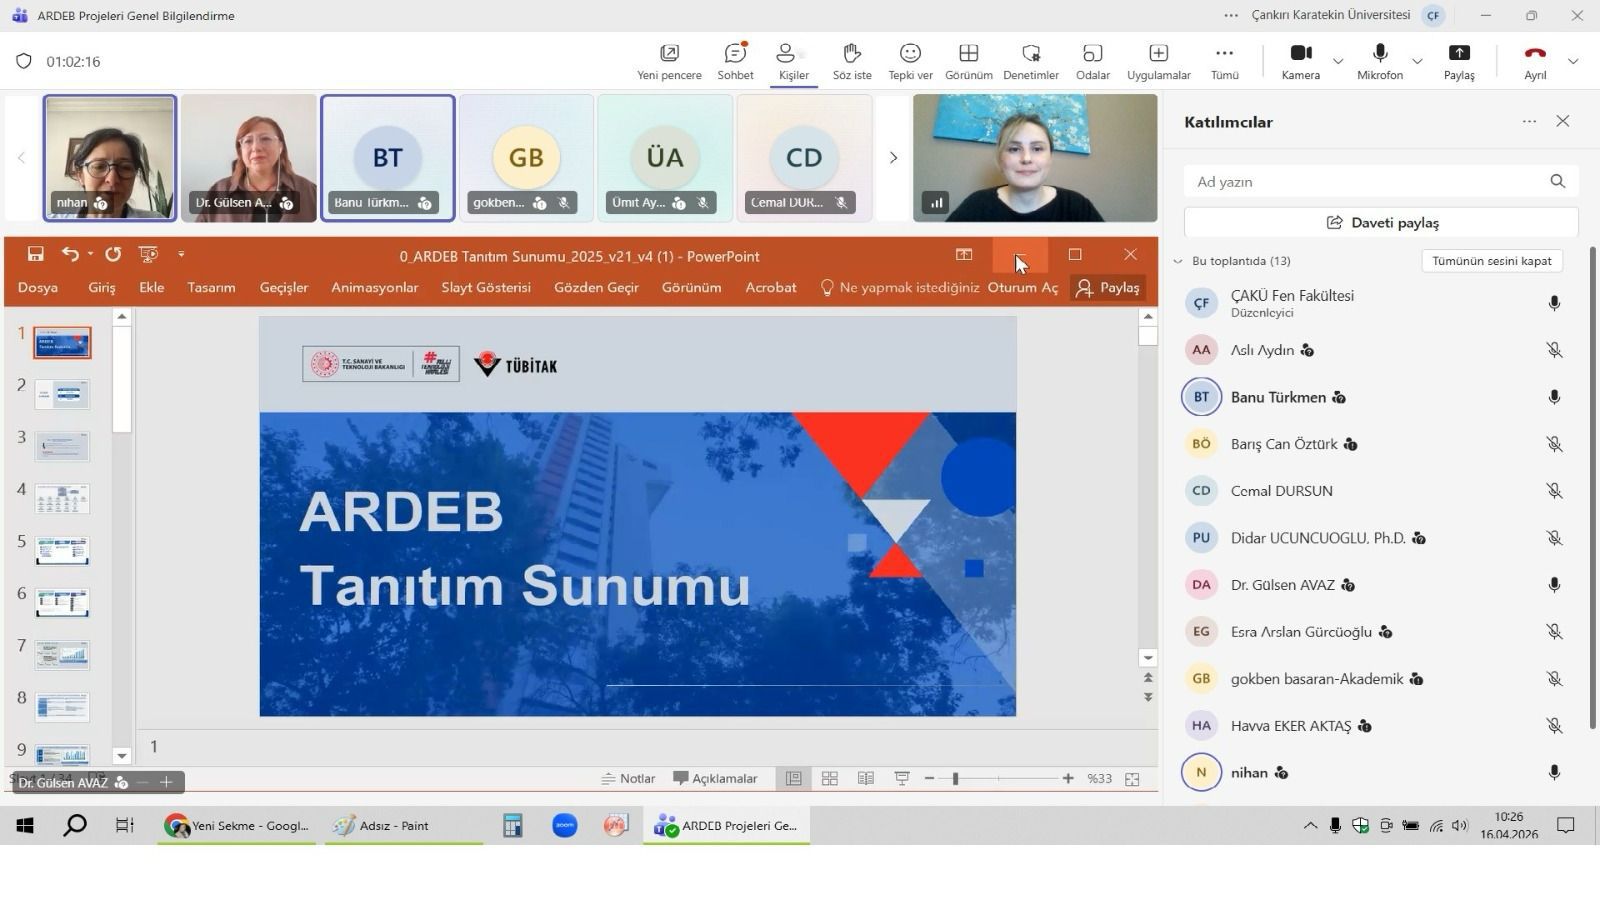
Task: Toggle the Kamera on or off
Action: point(1300,54)
